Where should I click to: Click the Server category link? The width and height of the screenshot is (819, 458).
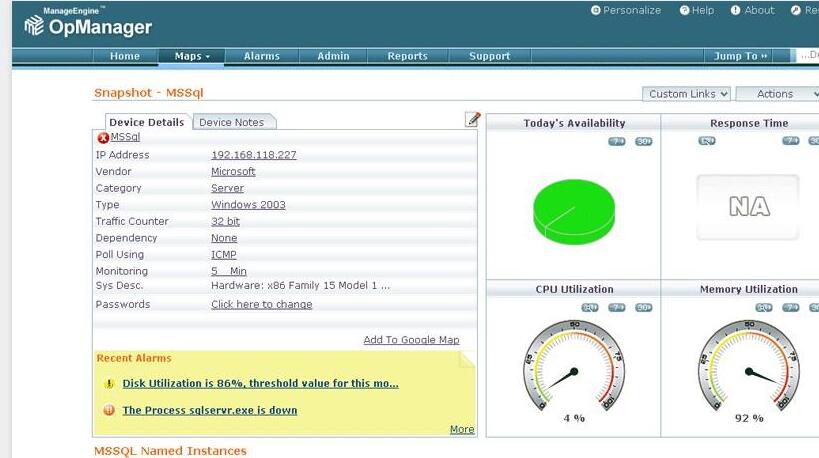click(x=227, y=188)
